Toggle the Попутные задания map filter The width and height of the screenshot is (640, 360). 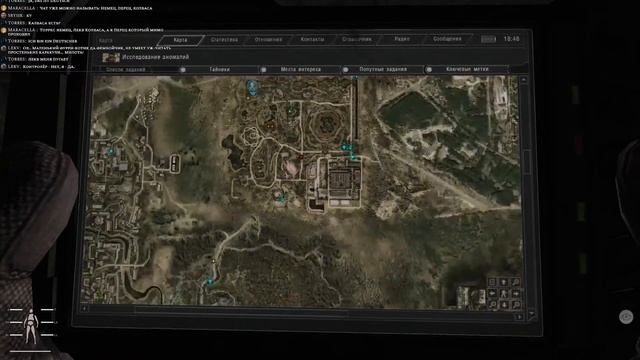pos(383,69)
